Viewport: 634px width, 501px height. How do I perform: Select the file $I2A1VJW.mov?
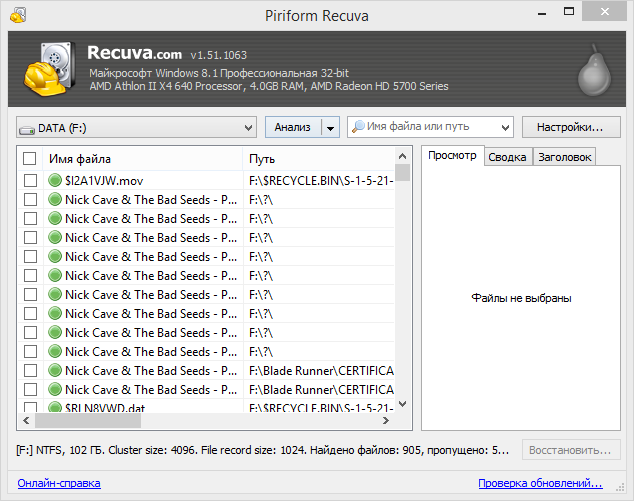tap(104, 181)
